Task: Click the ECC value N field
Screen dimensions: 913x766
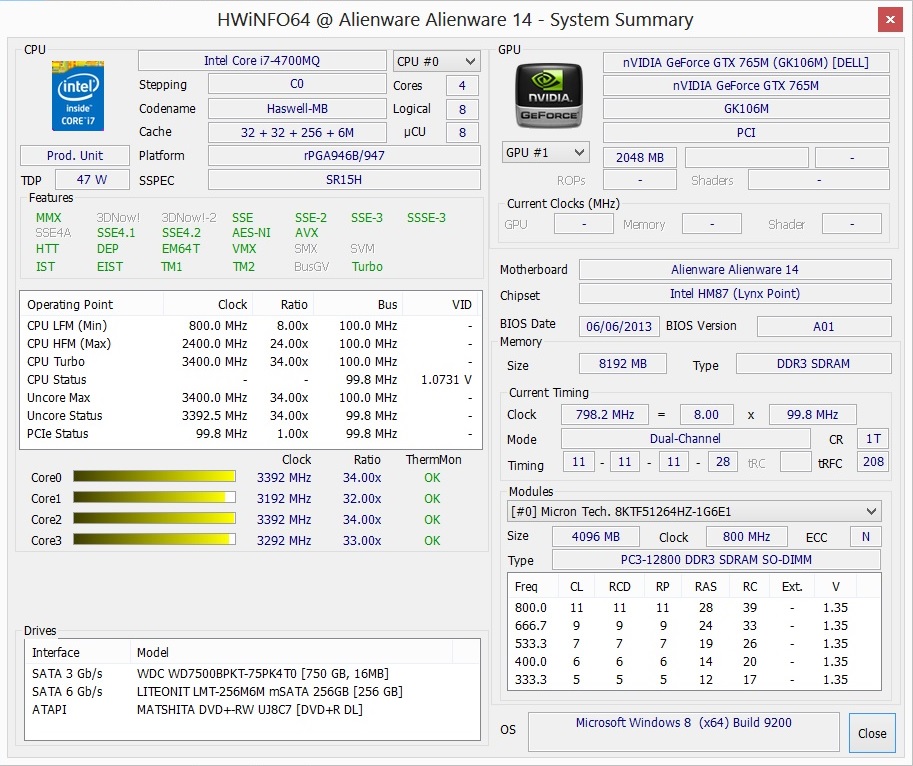Action: pos(866,536)
